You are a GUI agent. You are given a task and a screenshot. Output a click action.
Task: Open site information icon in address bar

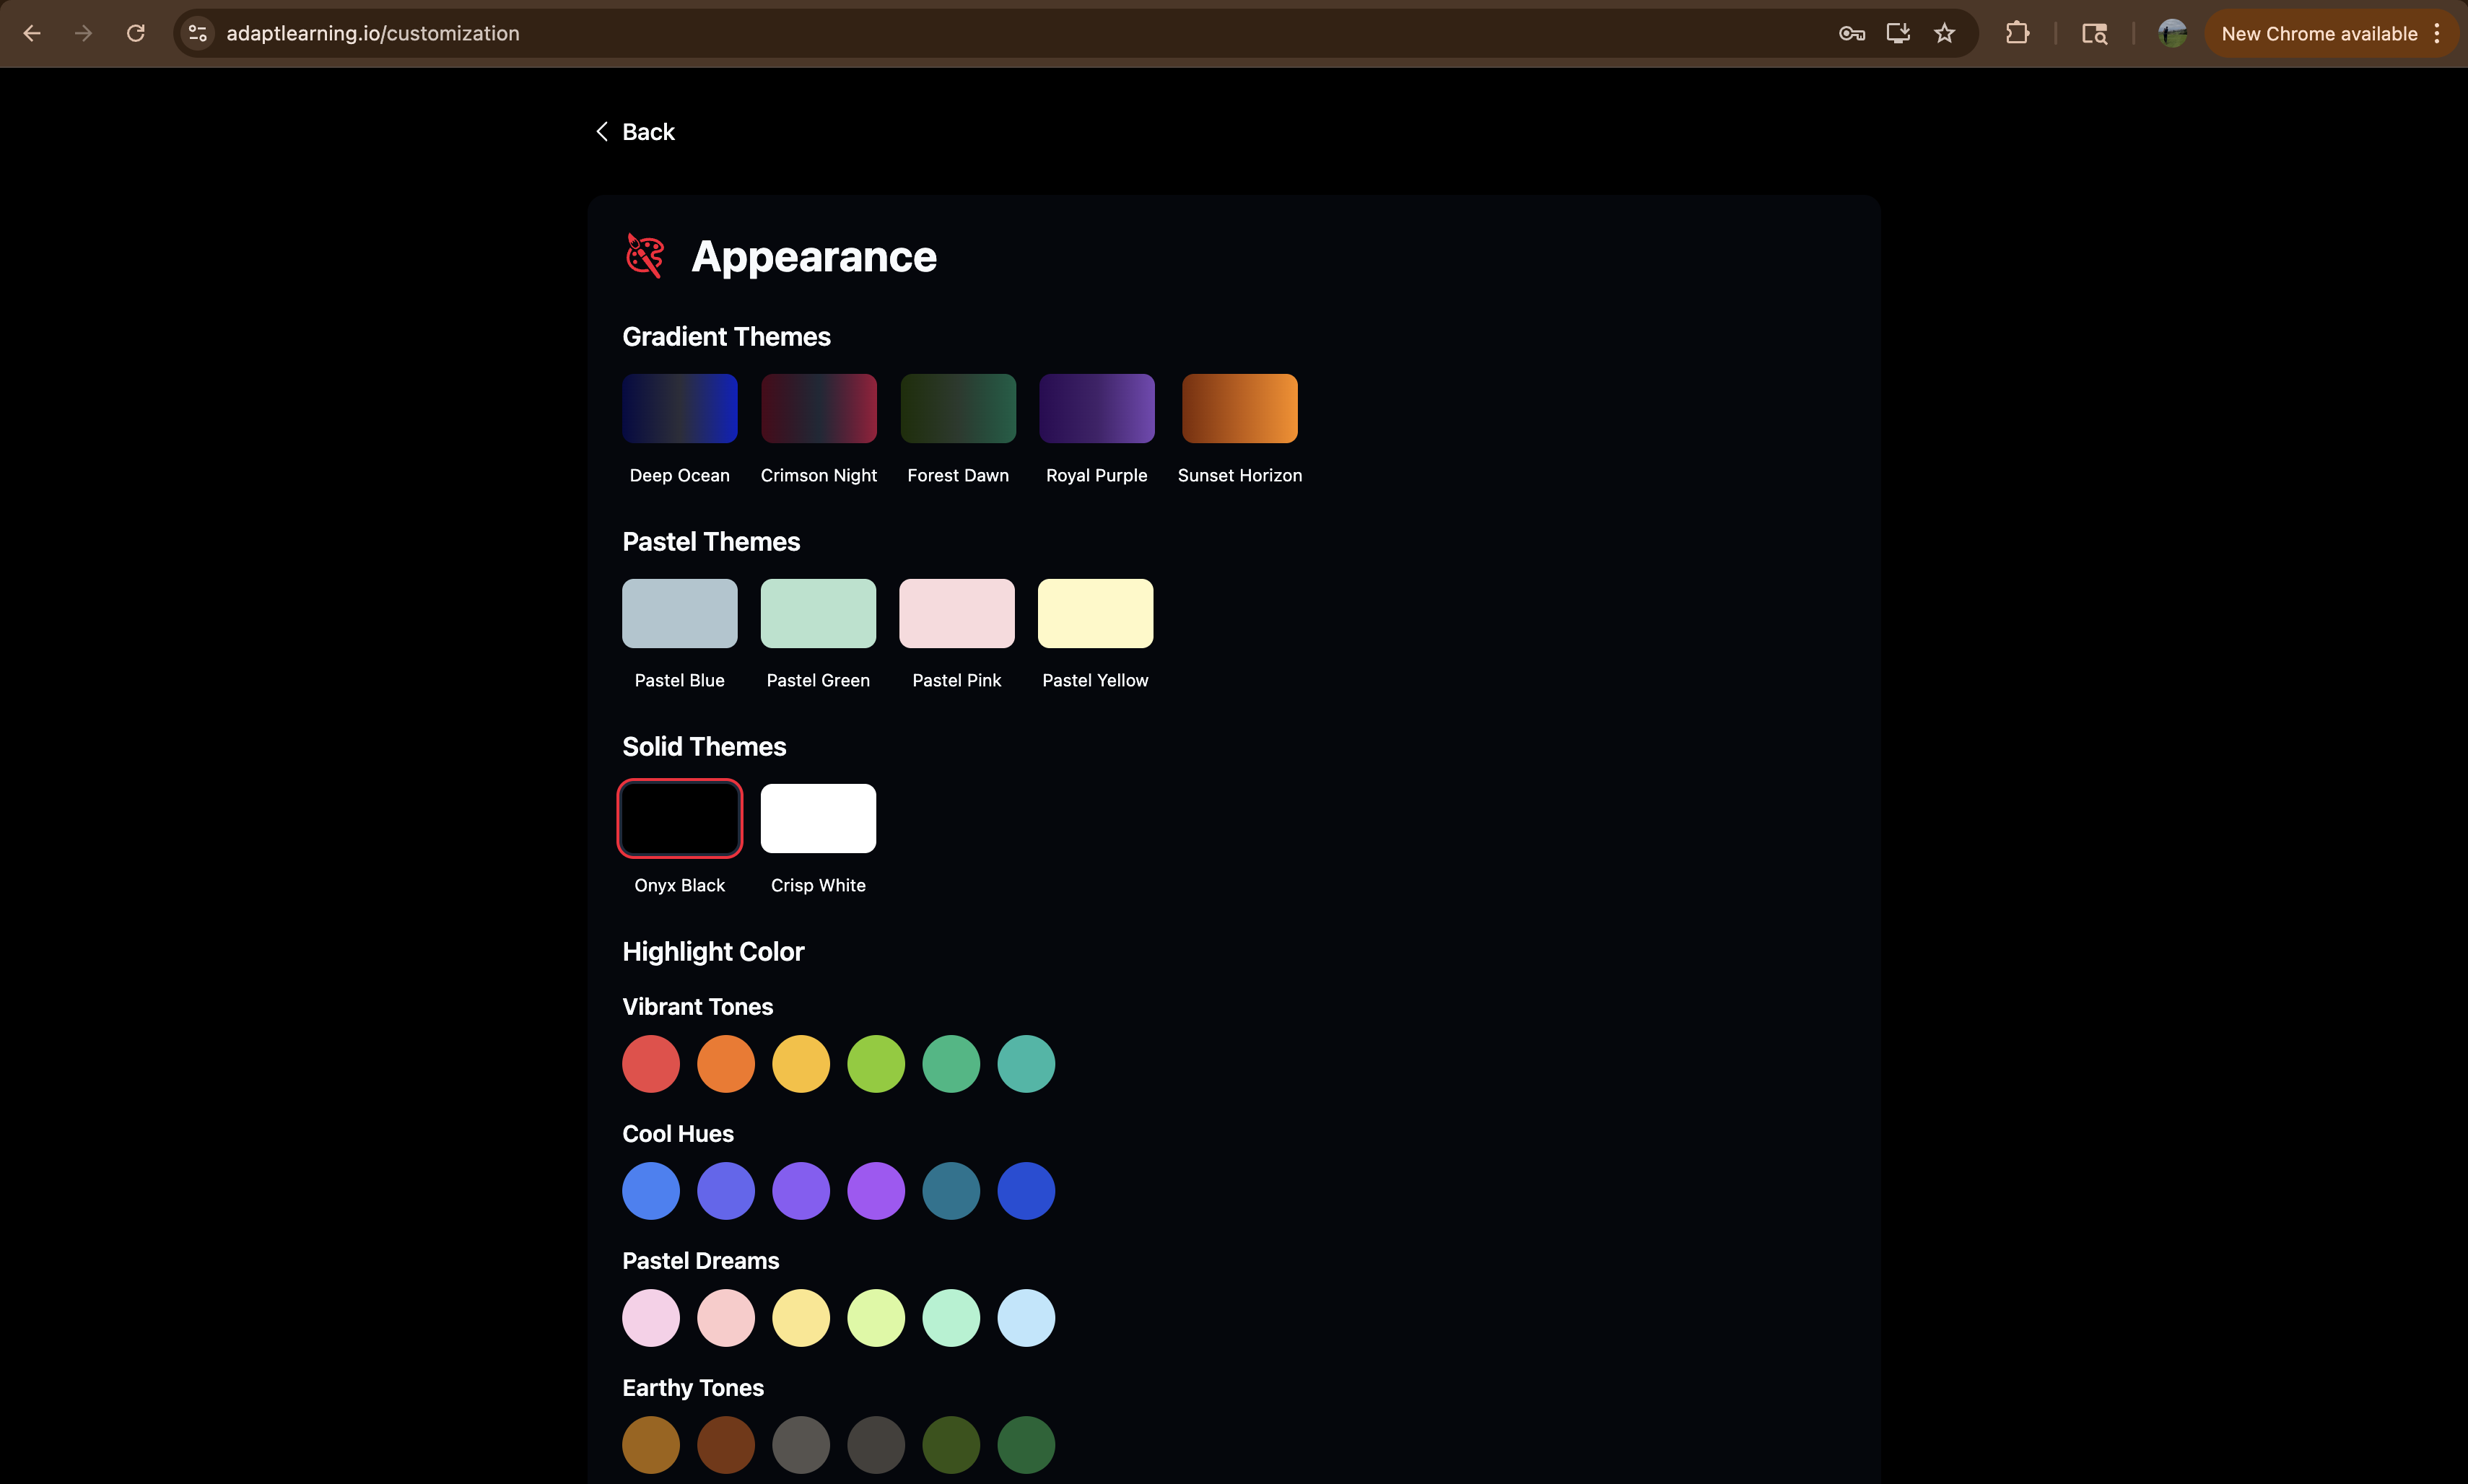(198, 33)
